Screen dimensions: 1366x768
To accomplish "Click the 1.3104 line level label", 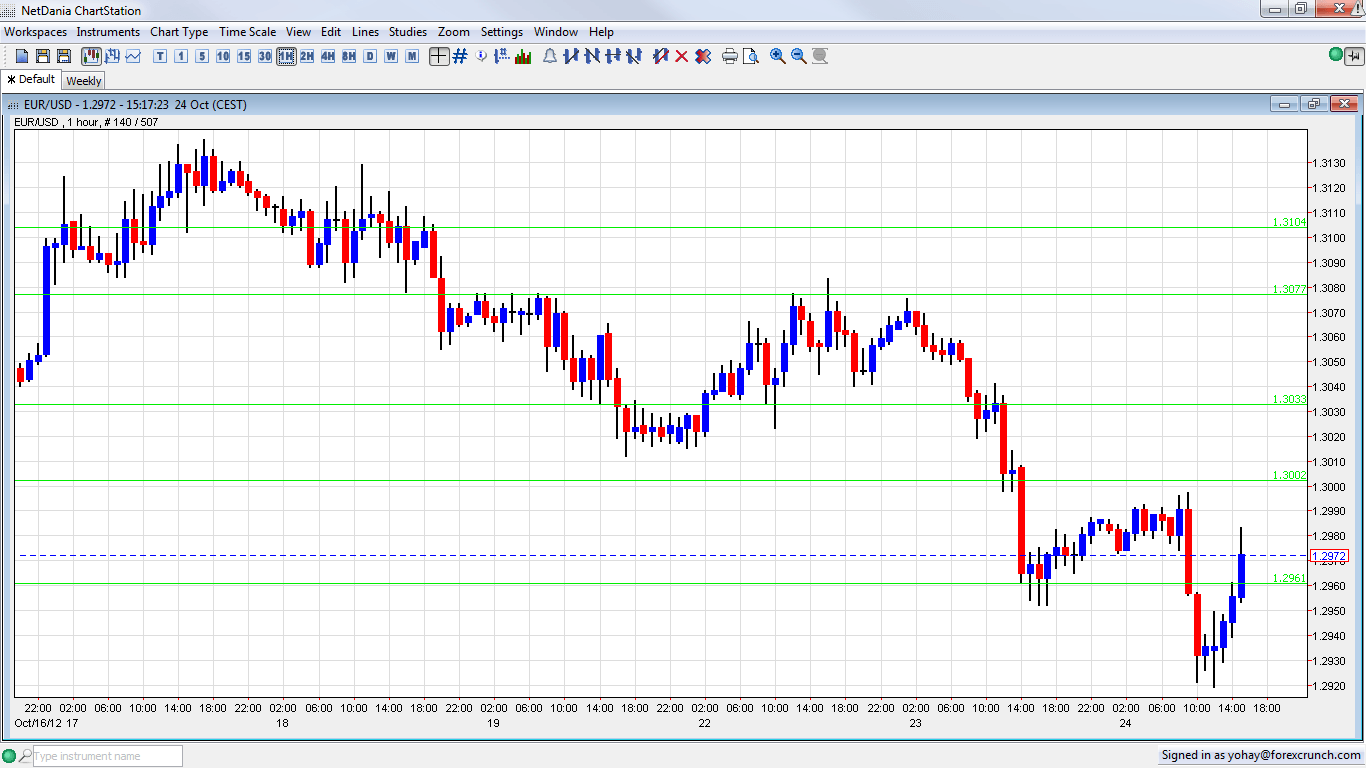I will 1290,222.
